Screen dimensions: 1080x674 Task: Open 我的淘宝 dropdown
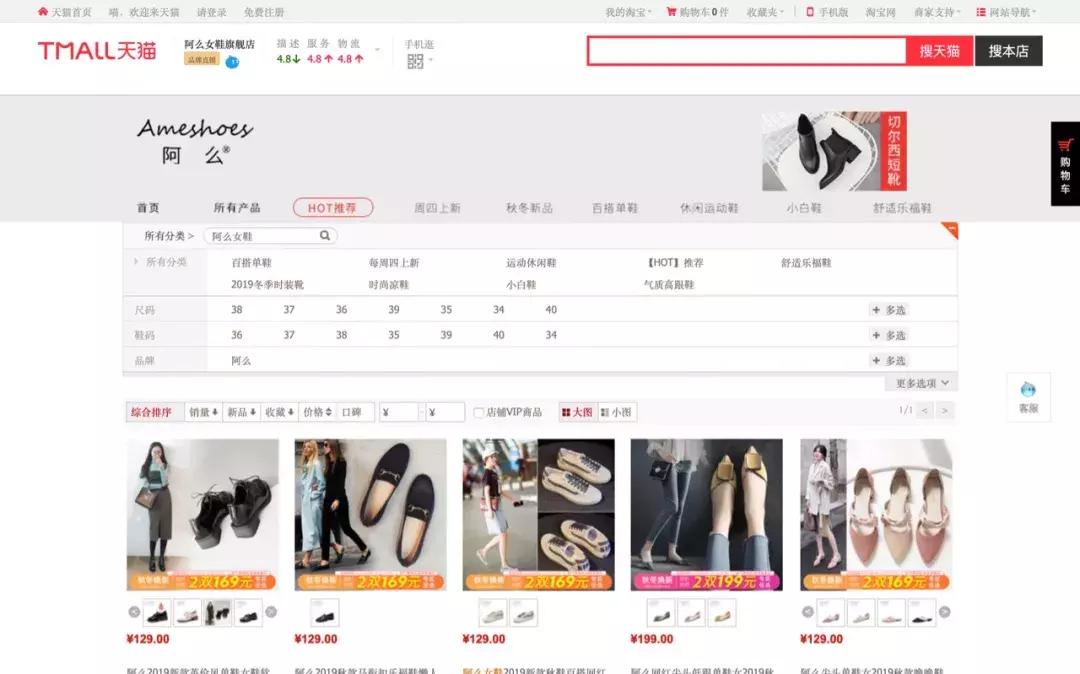tap(628, 12)
